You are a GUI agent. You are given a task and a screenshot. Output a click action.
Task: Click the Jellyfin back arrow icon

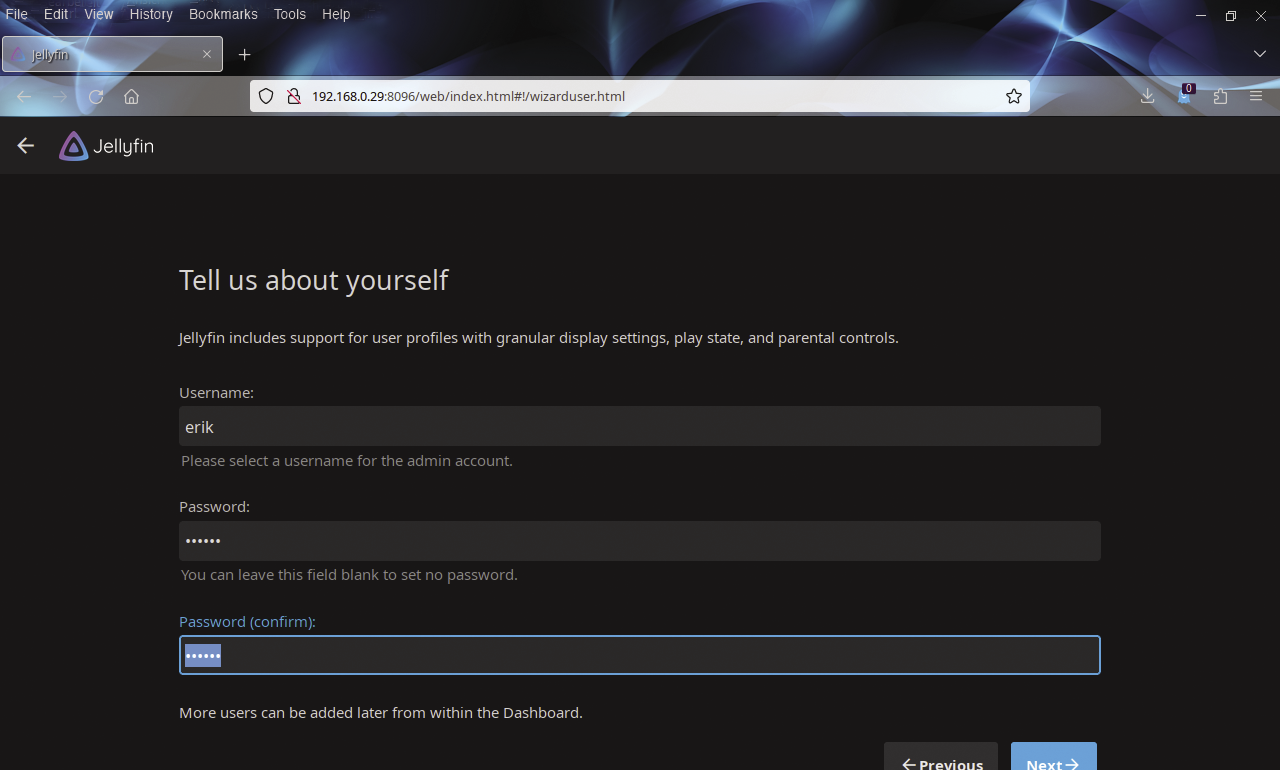26,146
